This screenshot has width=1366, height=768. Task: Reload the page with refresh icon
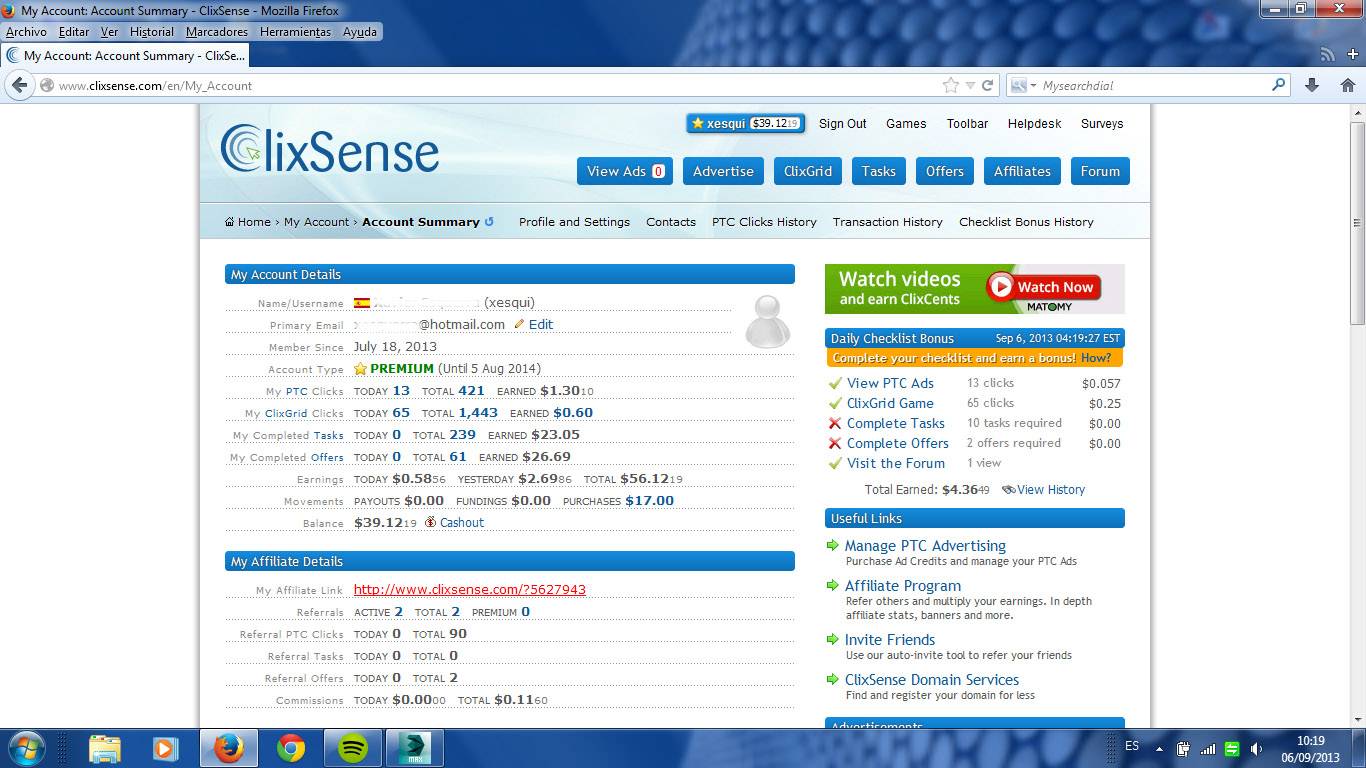tap(987, 86)
